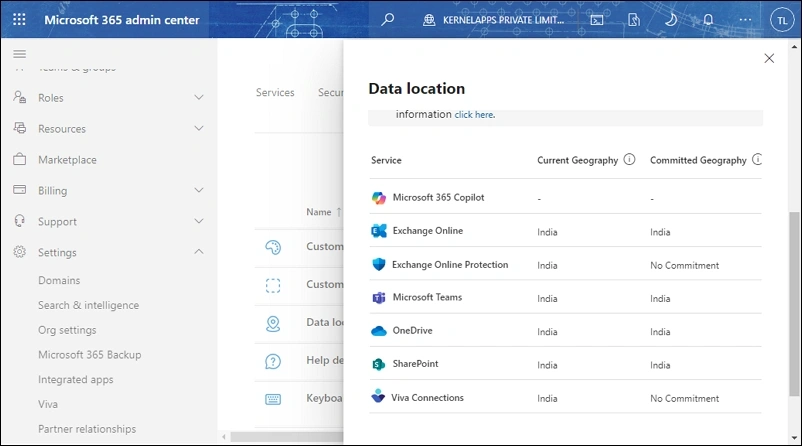Expand the Billing chevron
The height and width of the screenshot is (446, 802).
click(x=199, y=190)
